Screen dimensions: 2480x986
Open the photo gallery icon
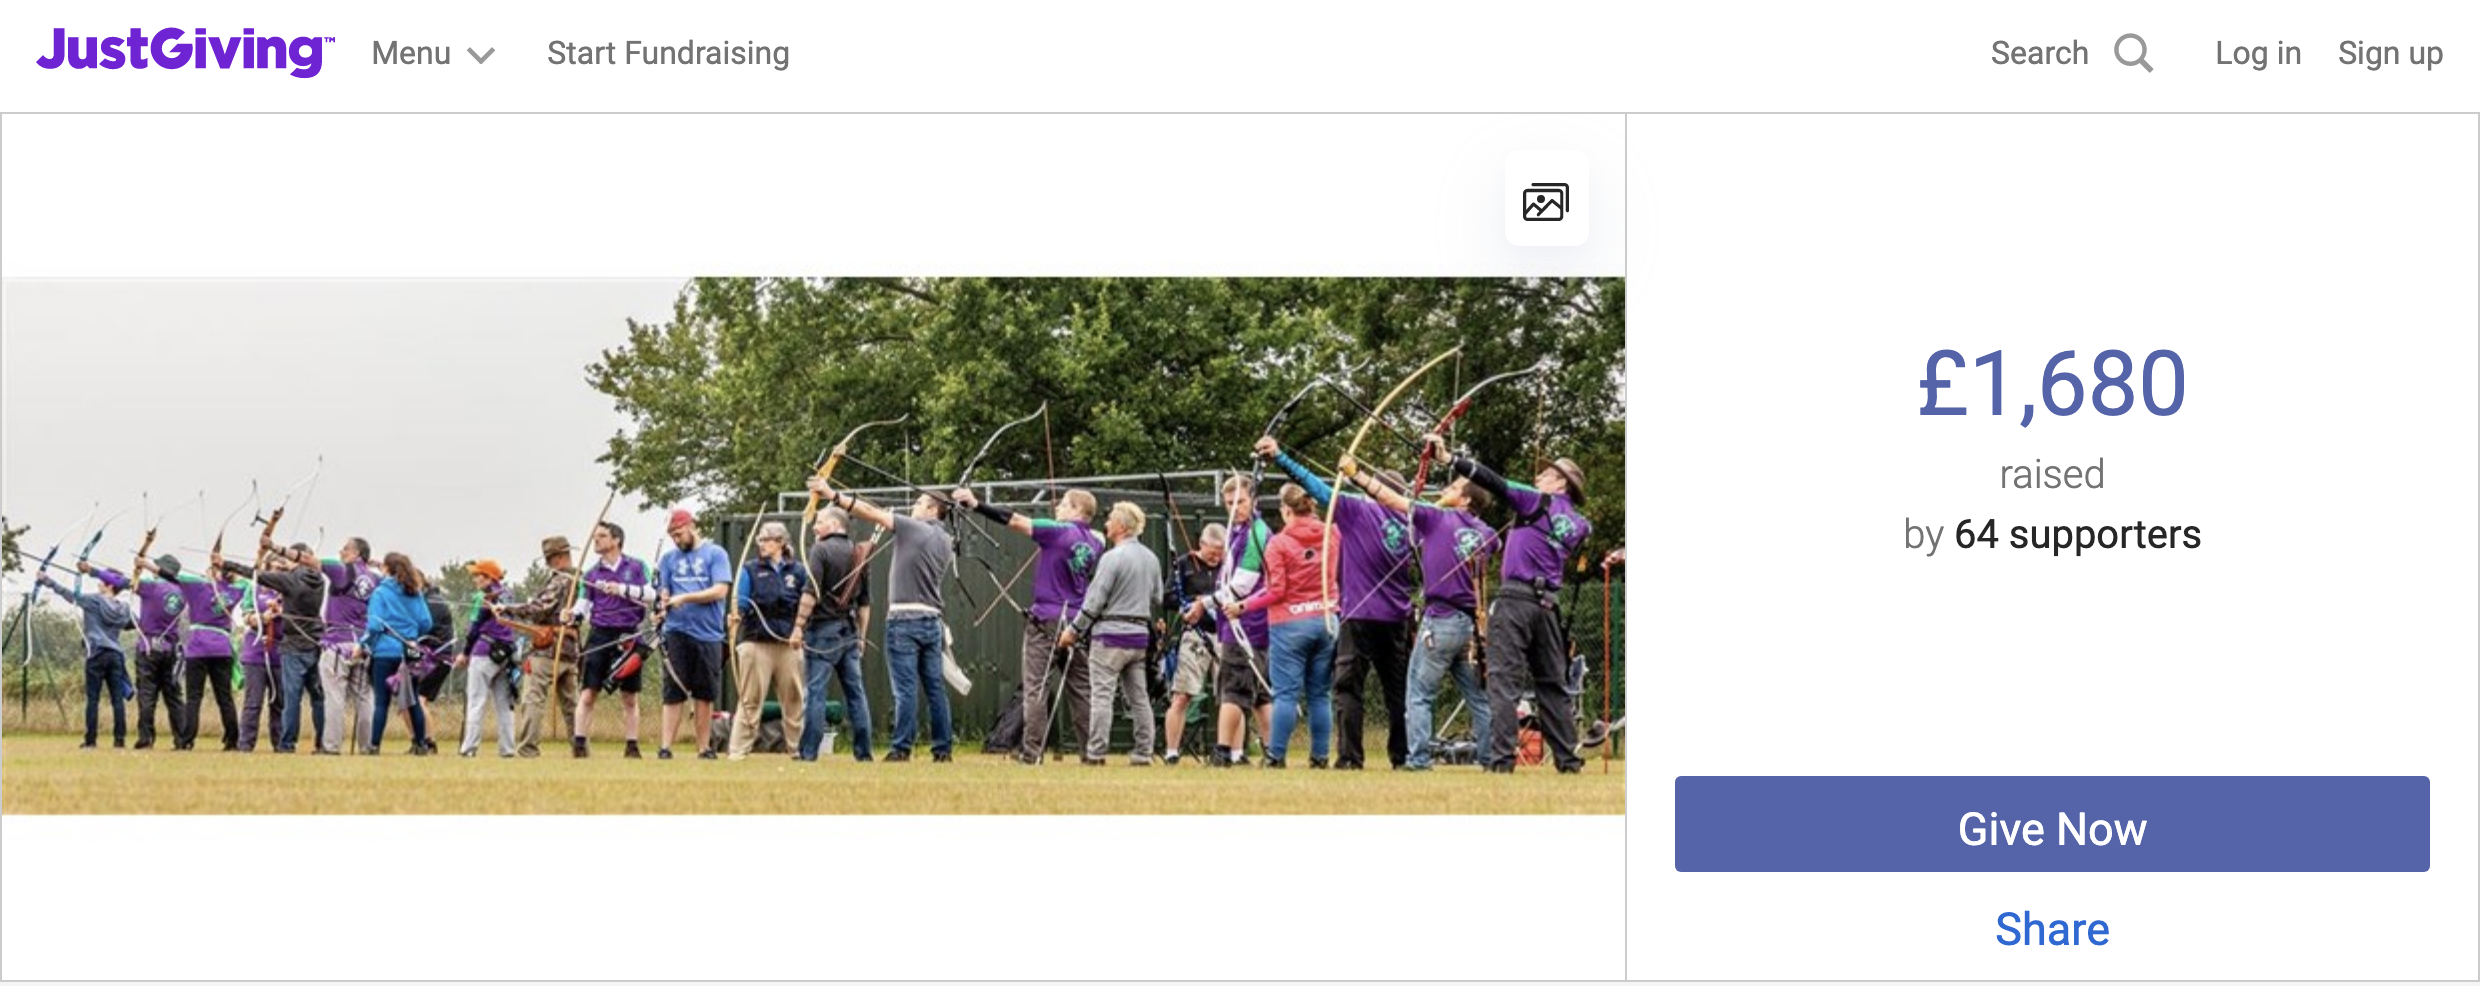tap(1546, 202)
